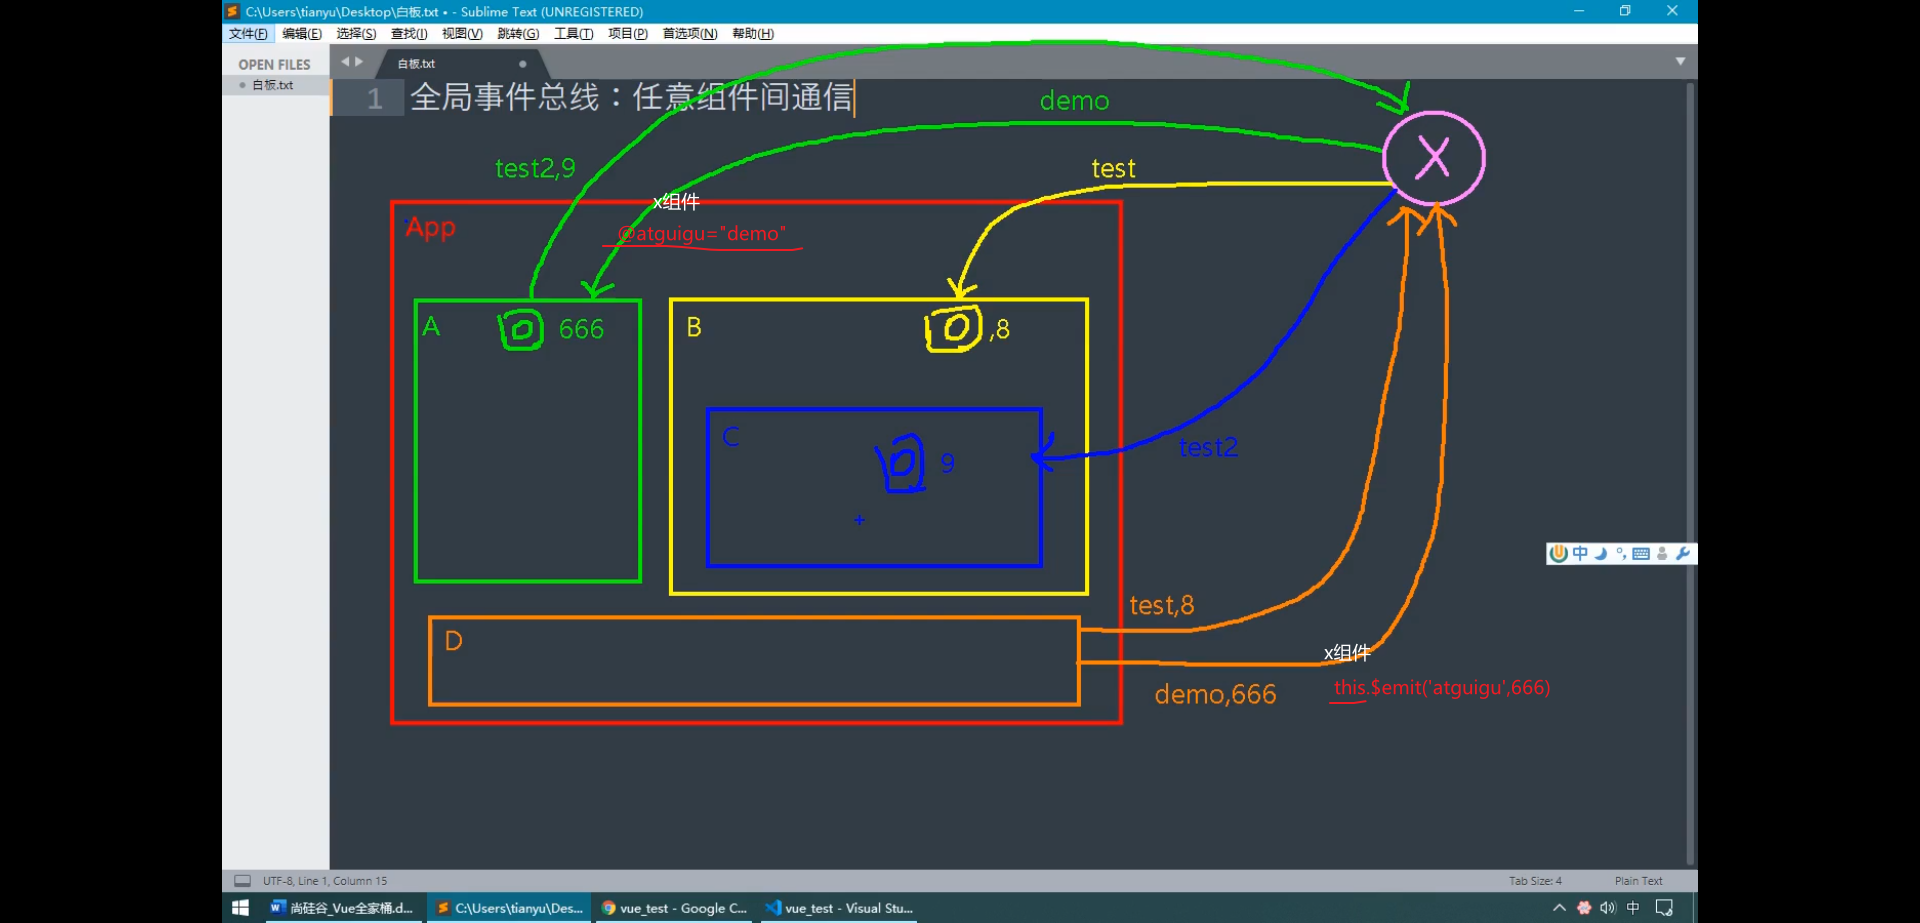Open the soft keyboard from IME toolbar
This screenshot has width=1920, height=923.
coord(1641,553)
